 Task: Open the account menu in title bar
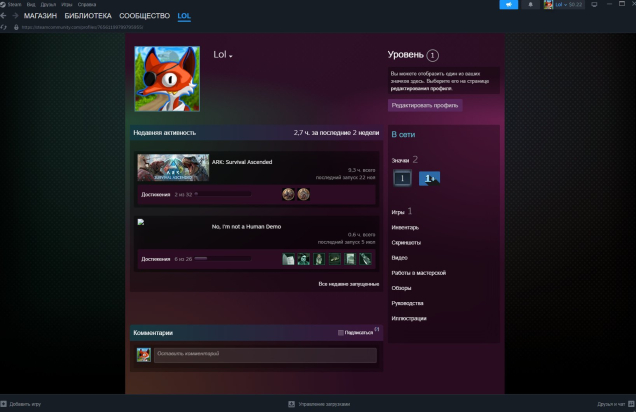564,5
